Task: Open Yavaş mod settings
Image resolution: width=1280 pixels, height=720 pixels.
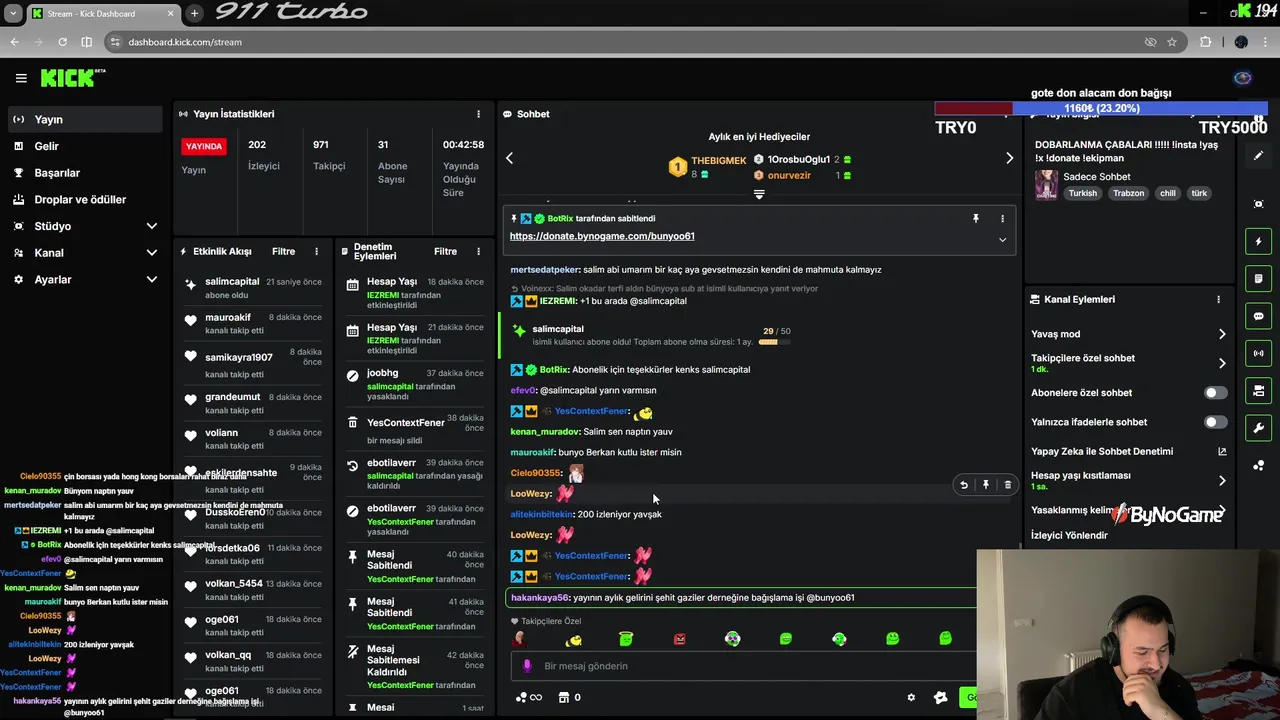Action: (1129, 334)
